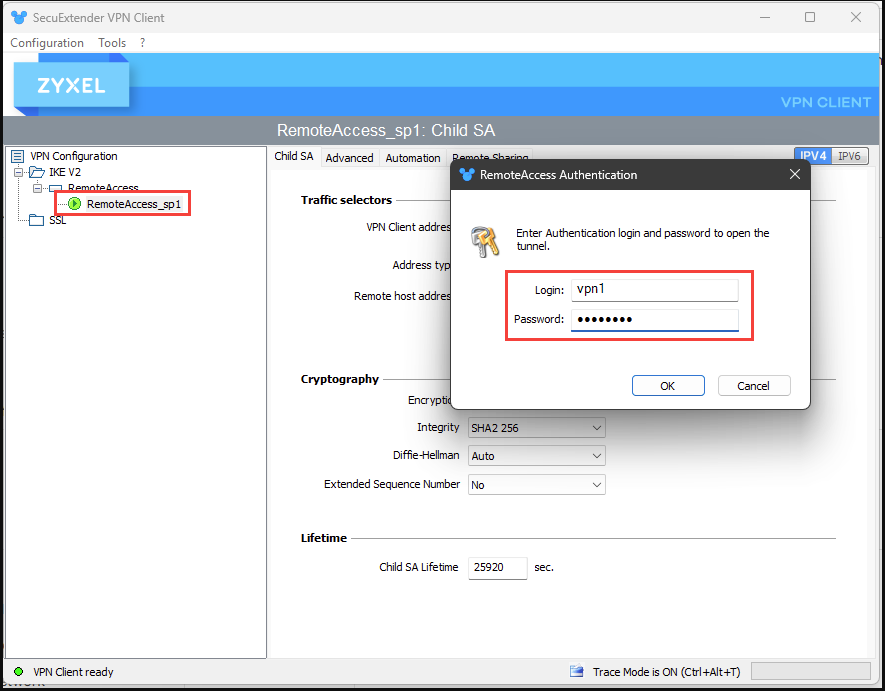Select the IKE V2 tree item
This screenshot has height=691, width=885.
click(65, 172)
